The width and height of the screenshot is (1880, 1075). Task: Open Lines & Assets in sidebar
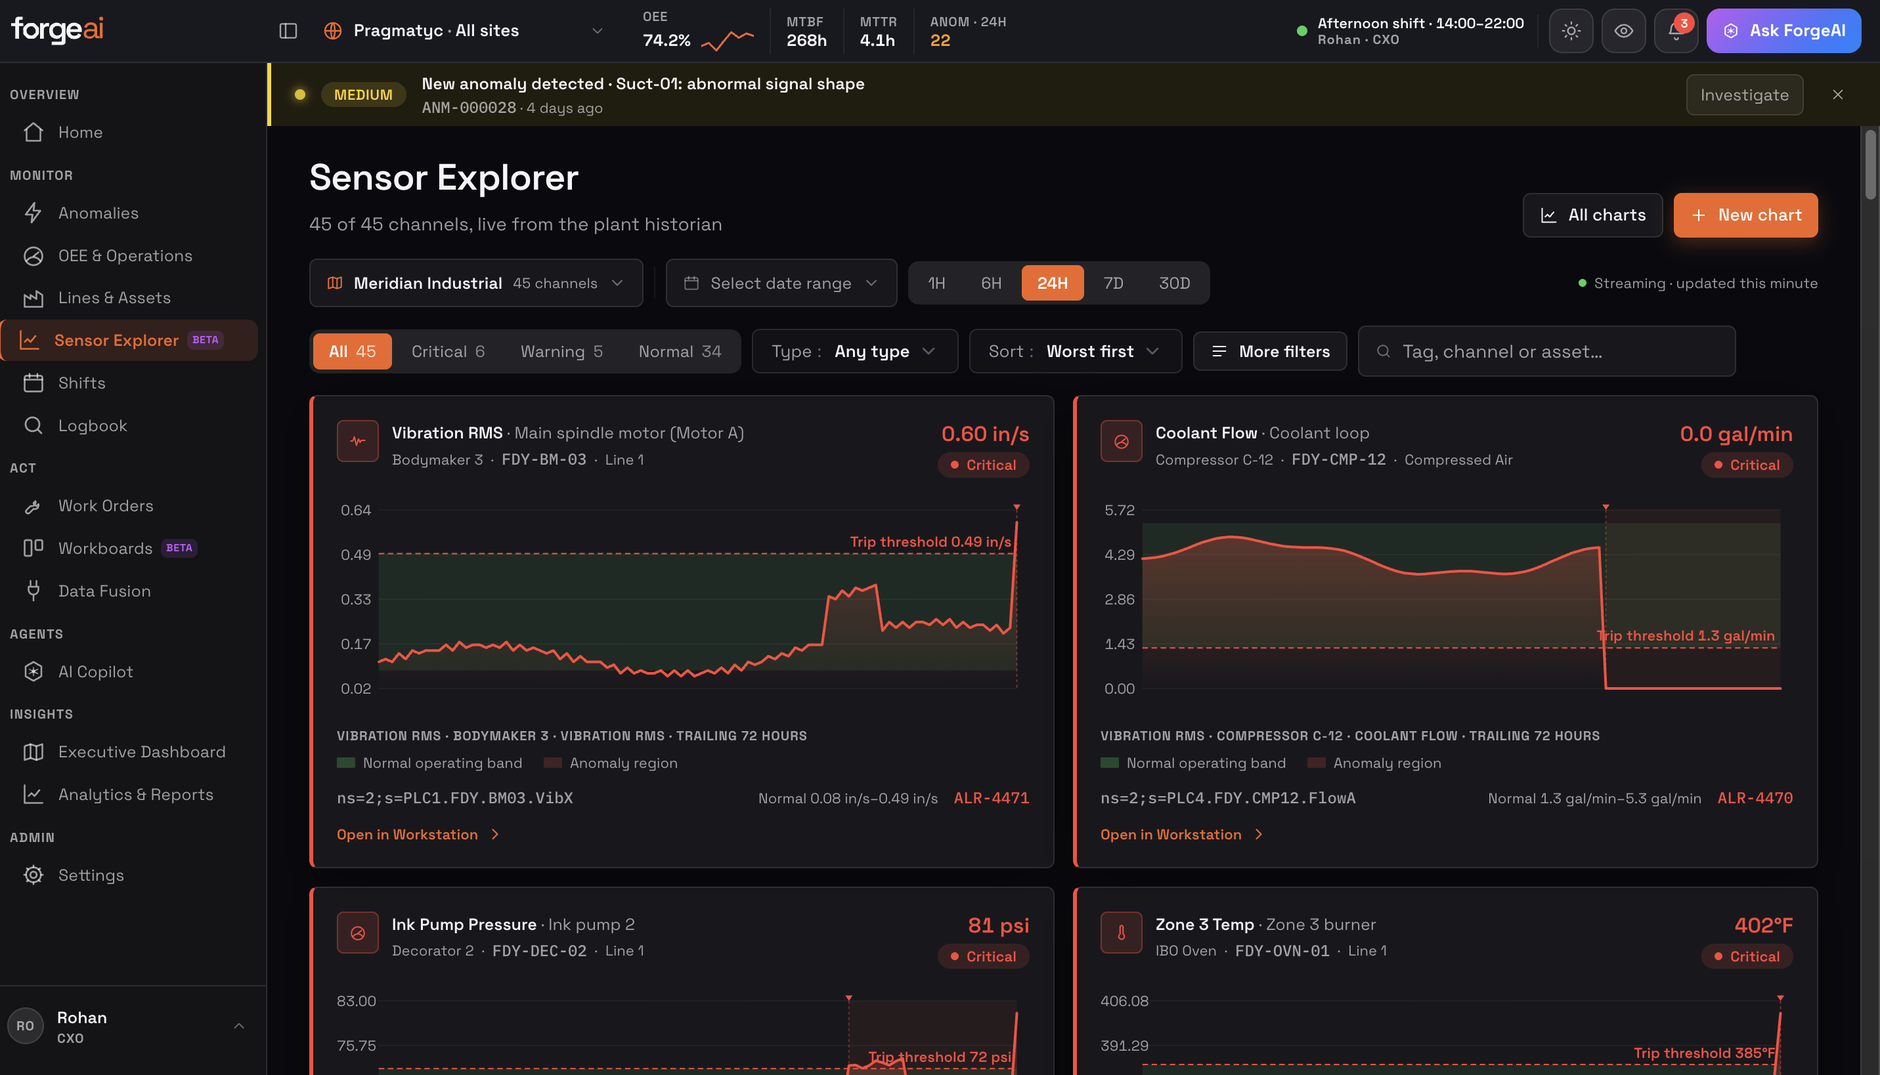click(x=129, y=298)
